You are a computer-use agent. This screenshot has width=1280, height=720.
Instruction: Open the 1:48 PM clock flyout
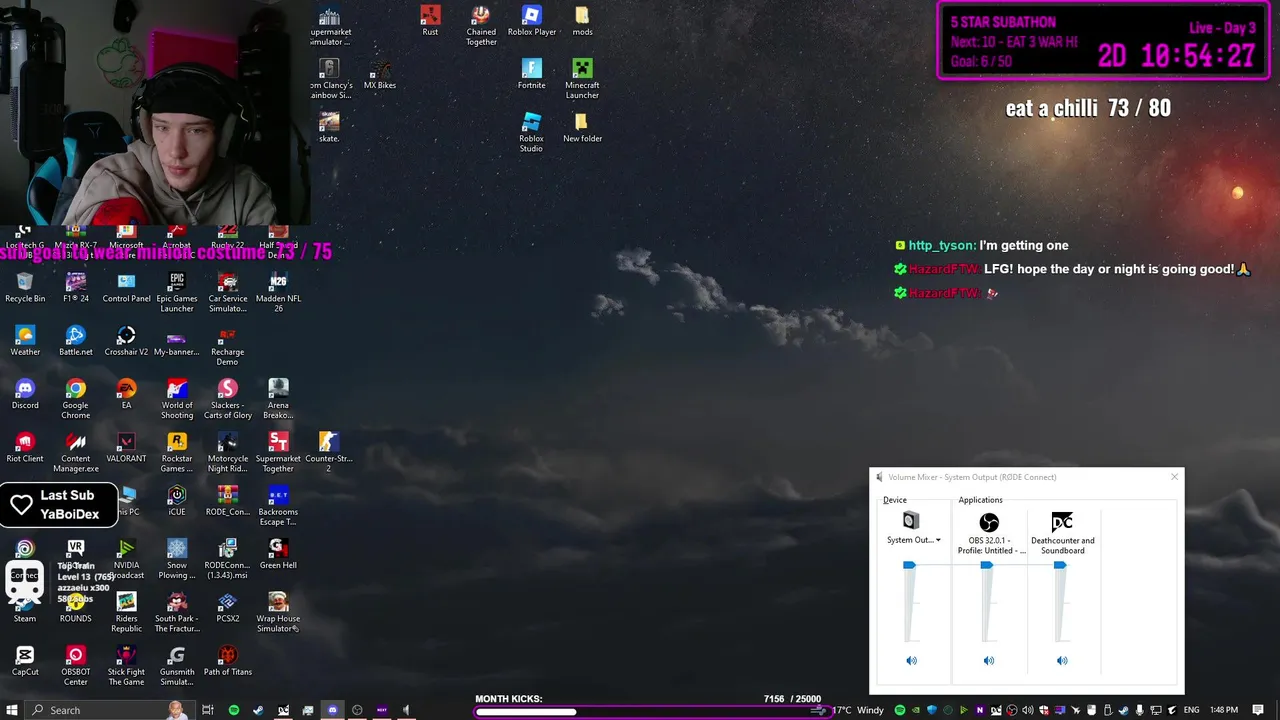[x=1224, y=710]
